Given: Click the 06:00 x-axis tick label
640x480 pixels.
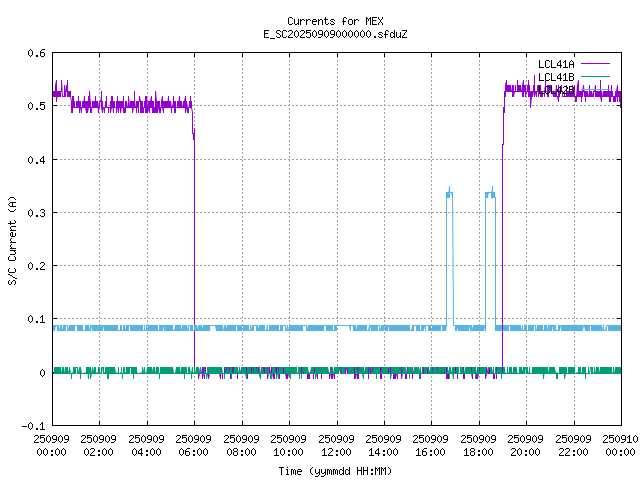Looking at the screenshot, I should 194,444.
